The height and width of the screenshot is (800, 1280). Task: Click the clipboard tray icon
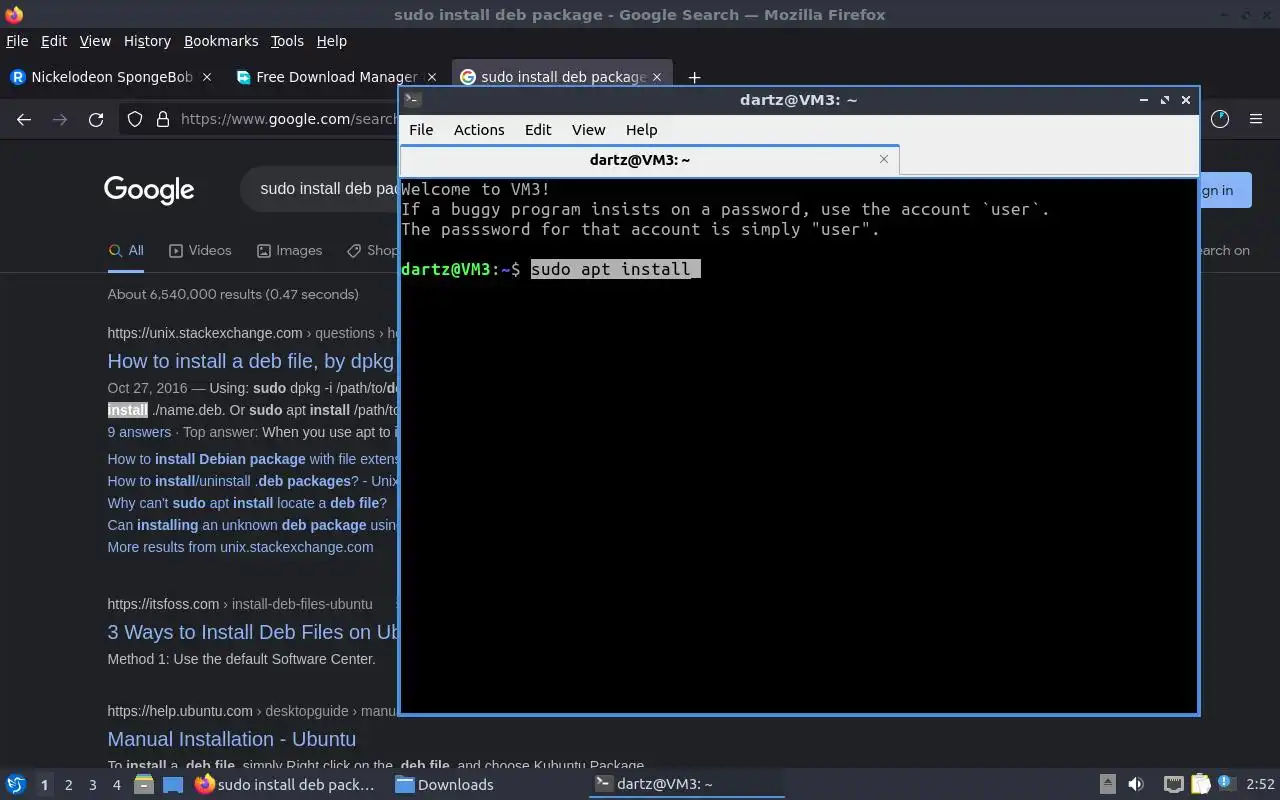click(1200, 784)
